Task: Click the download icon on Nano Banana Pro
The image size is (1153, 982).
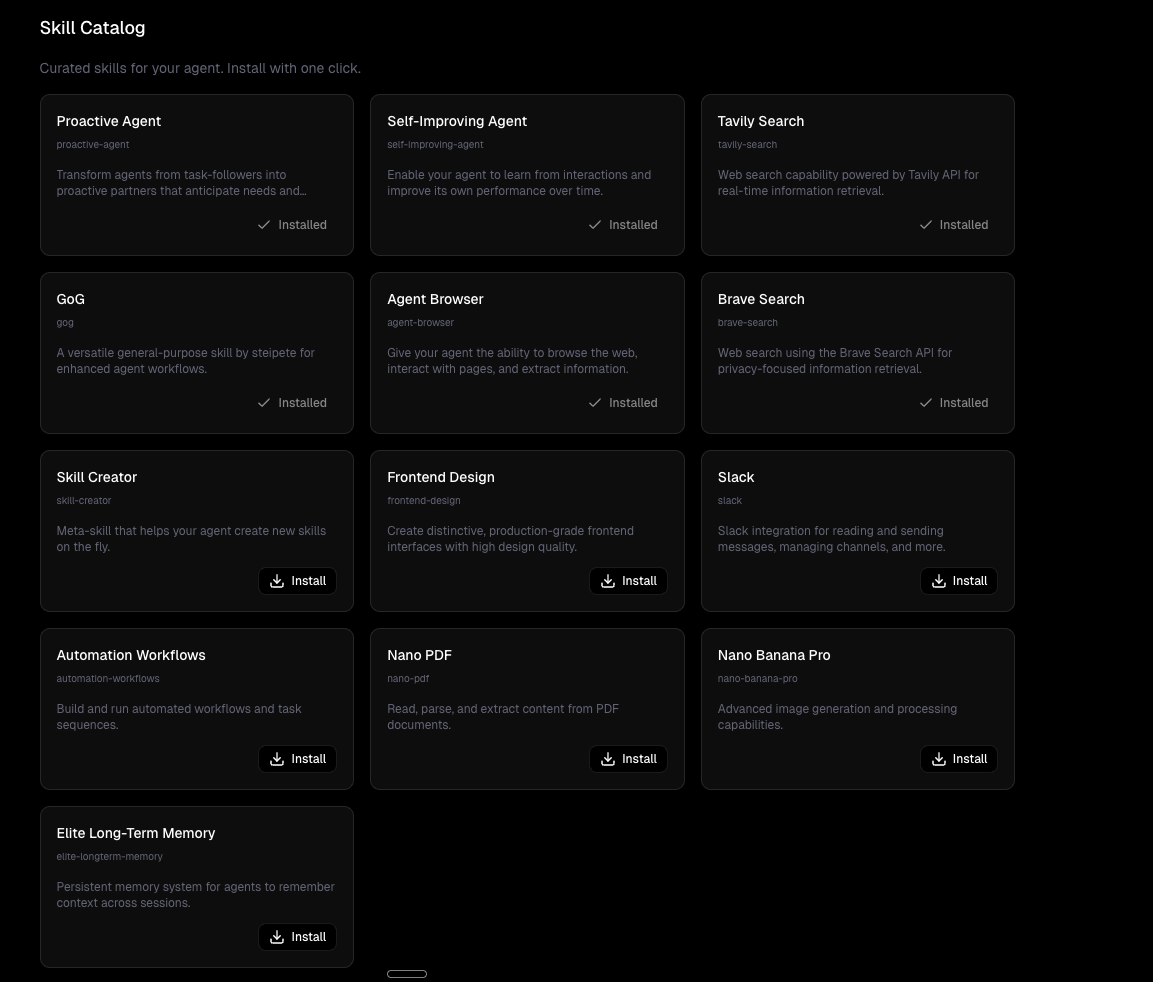Action: (x=939, y=759)
